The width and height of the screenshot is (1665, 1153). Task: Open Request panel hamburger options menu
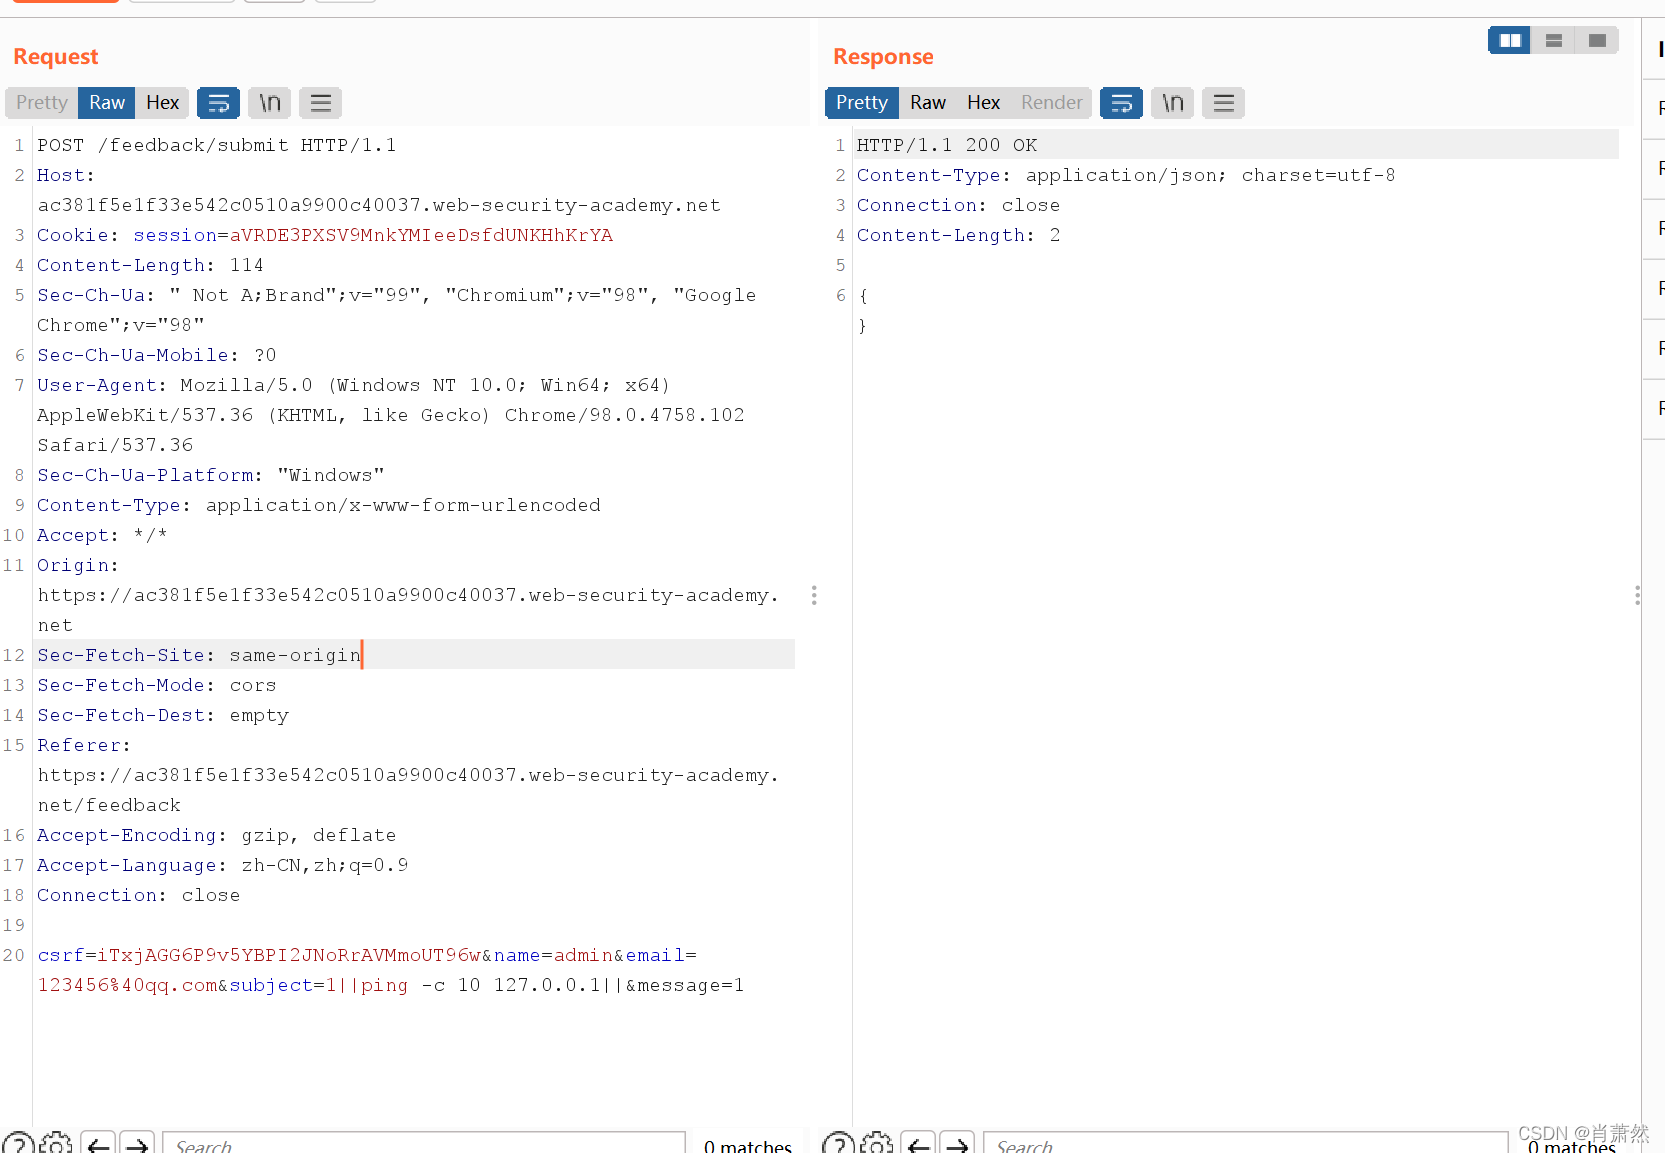pyautogui.click(x=321, y=103)
